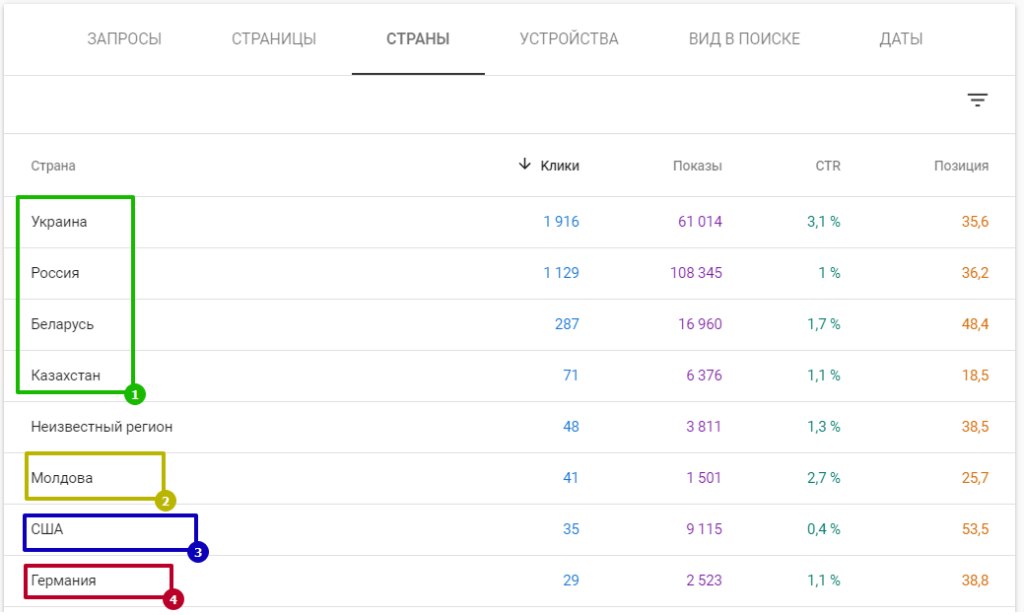Click the 71 clicks value
Image resolution: width=1024 pixels, height=615 pixels.
[x=571, y=375]
